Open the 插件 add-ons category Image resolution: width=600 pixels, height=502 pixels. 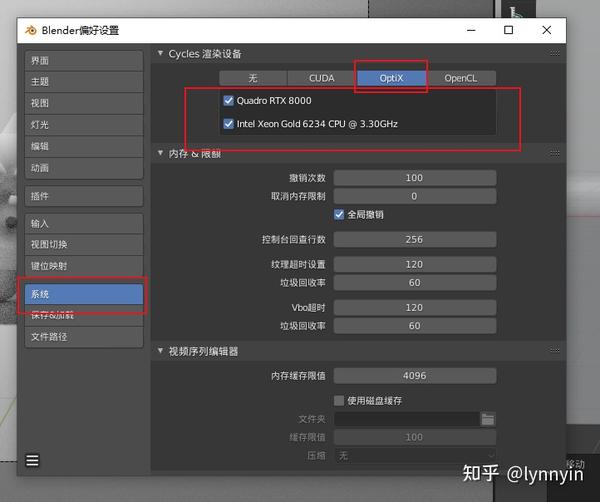[x=84, y=196]
